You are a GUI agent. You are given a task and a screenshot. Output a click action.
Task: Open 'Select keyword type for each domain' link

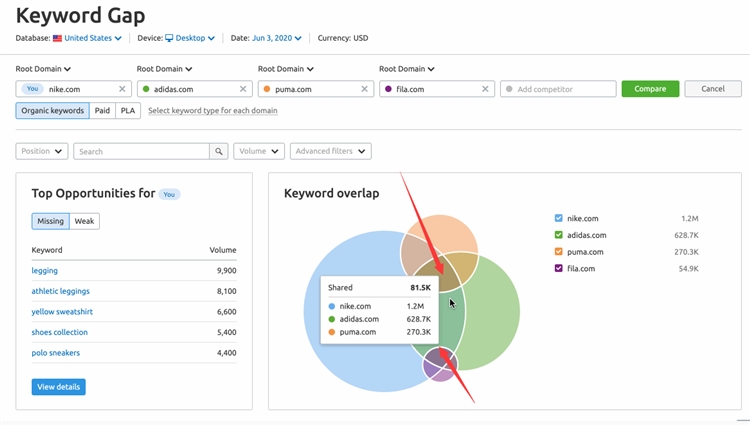coord(213,110)
